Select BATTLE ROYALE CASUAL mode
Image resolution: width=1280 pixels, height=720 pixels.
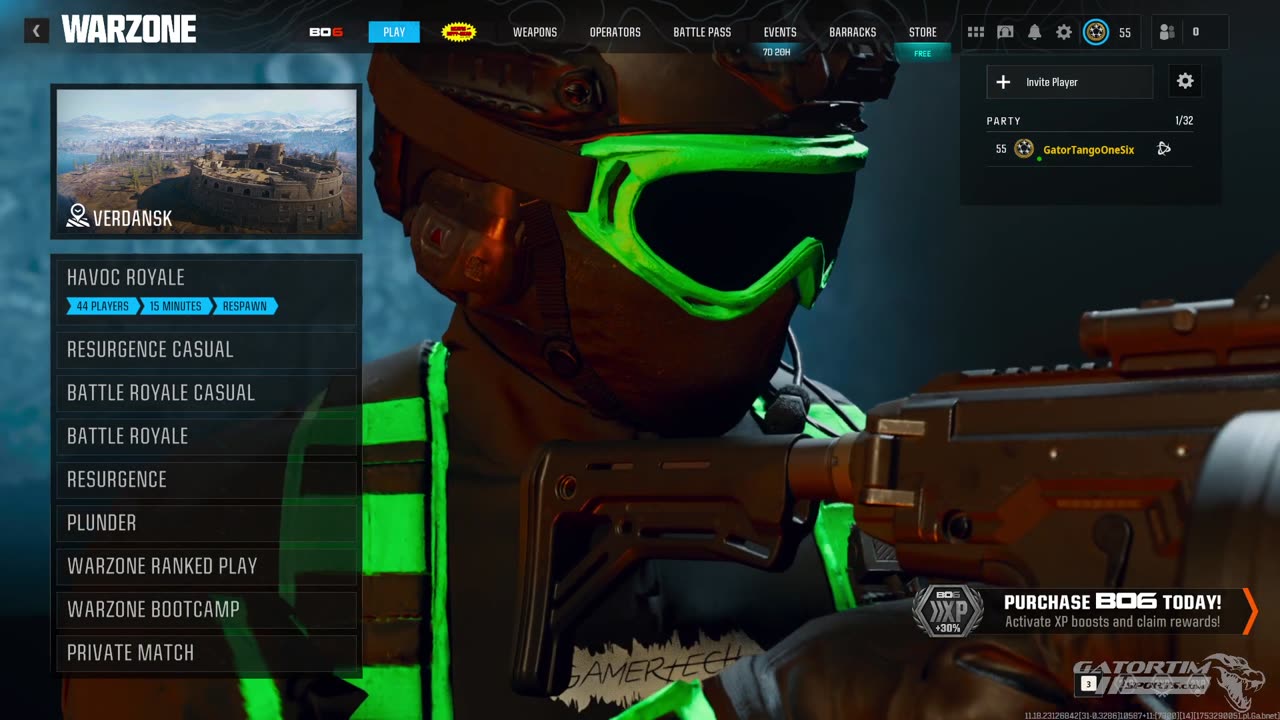point(206,393)
